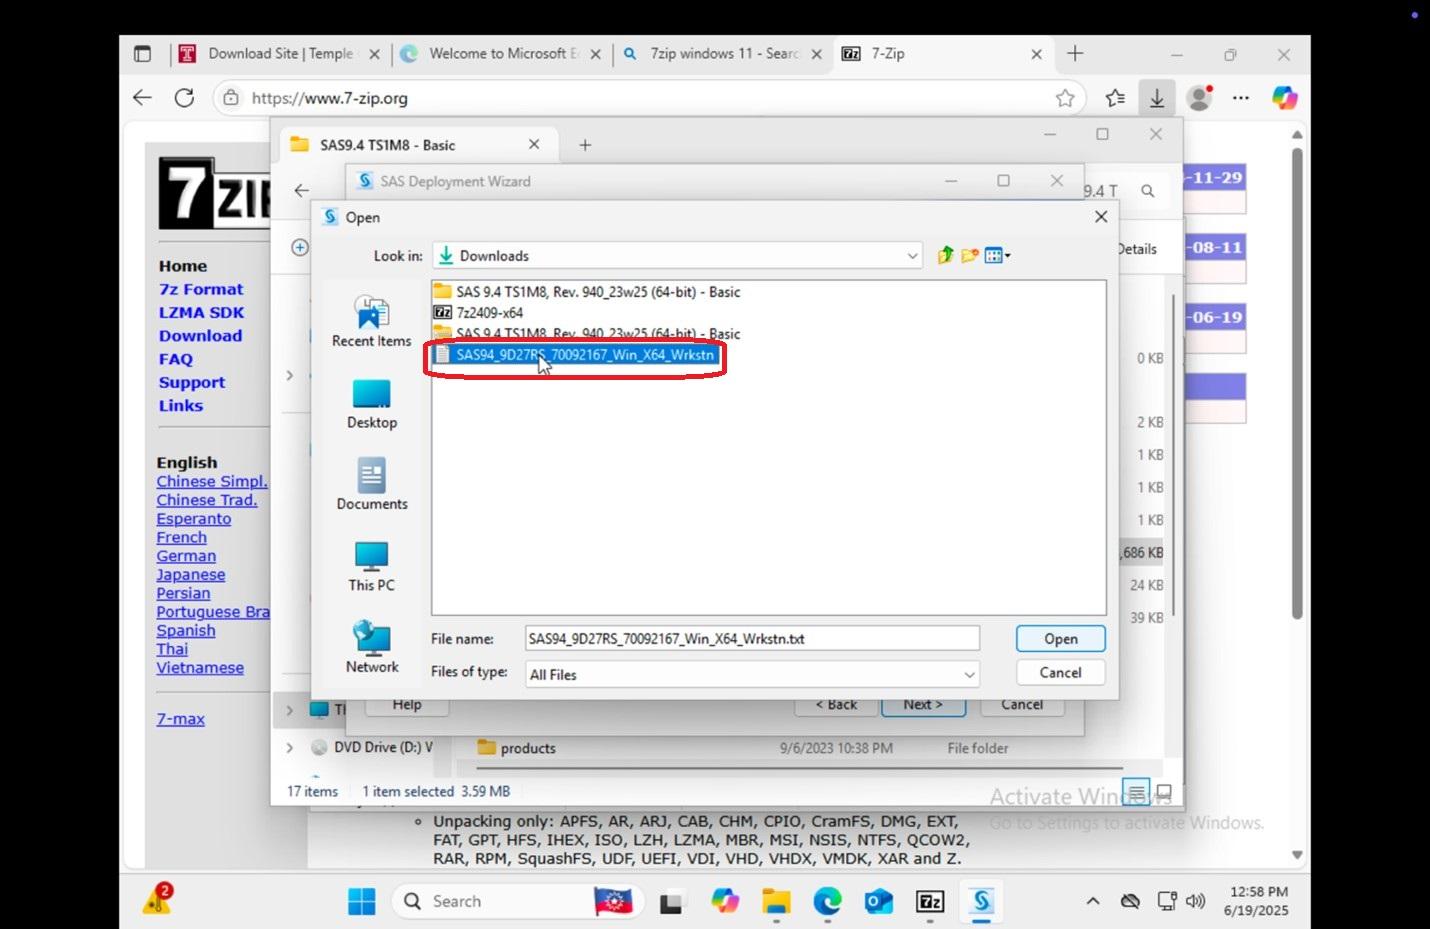
Task: Click the File name input field
Action: [752, 639]
